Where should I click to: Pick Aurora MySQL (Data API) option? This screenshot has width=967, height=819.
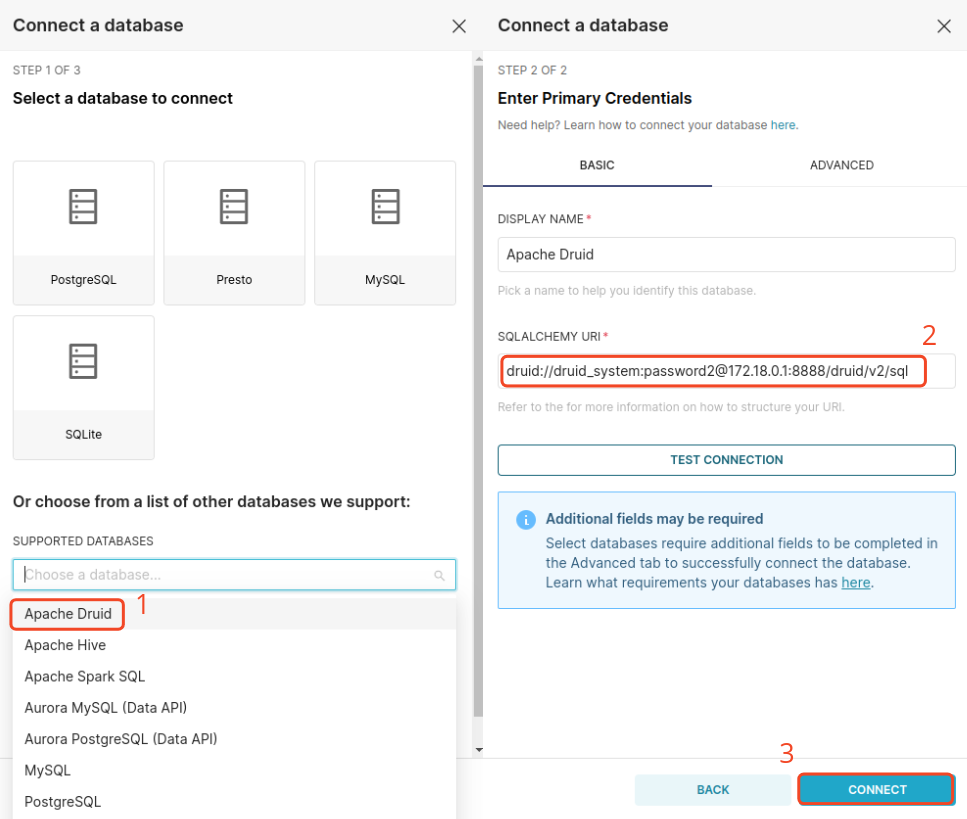(x=106, y=708)
